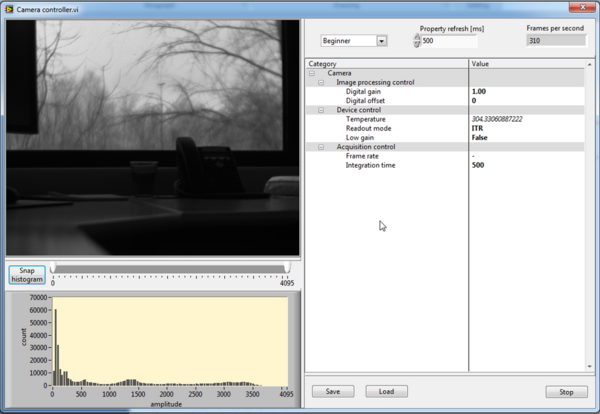This screenshot has width=600, height=414.
Task: Click the Low gain value False
Action: pyautogui.click(x=479, y=137)
